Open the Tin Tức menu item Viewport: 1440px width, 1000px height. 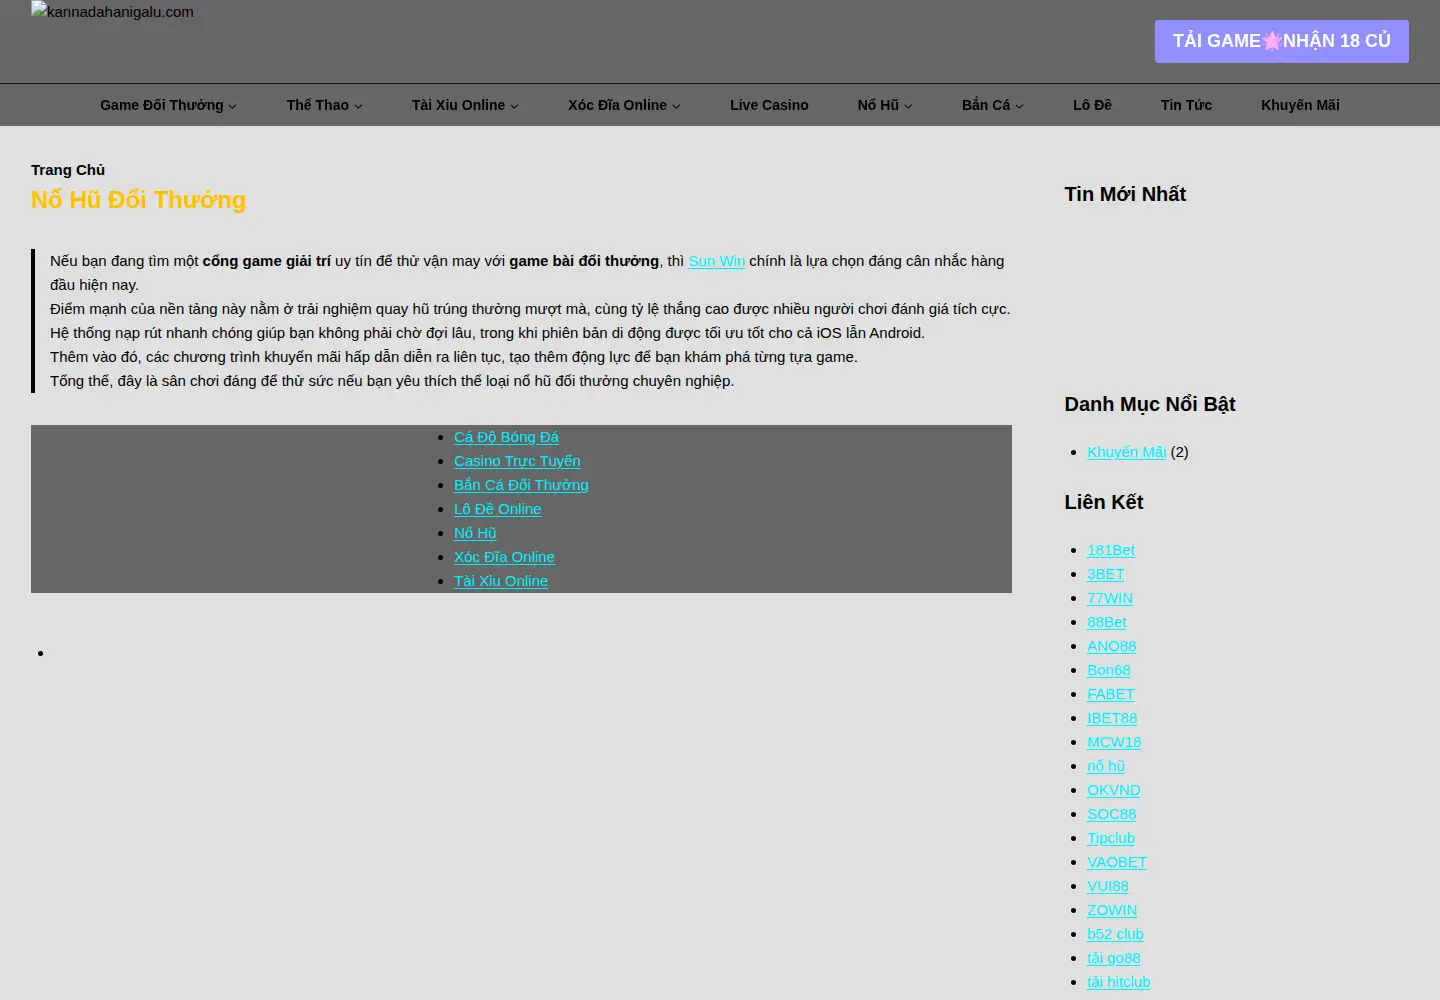click(1186, 105)
